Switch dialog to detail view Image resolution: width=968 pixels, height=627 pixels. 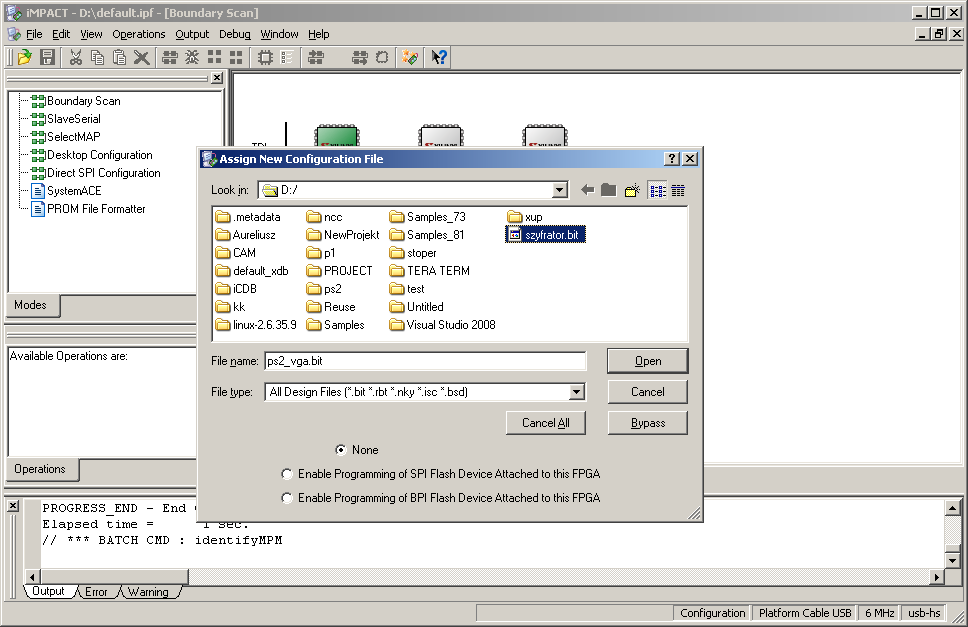[678, 191]
